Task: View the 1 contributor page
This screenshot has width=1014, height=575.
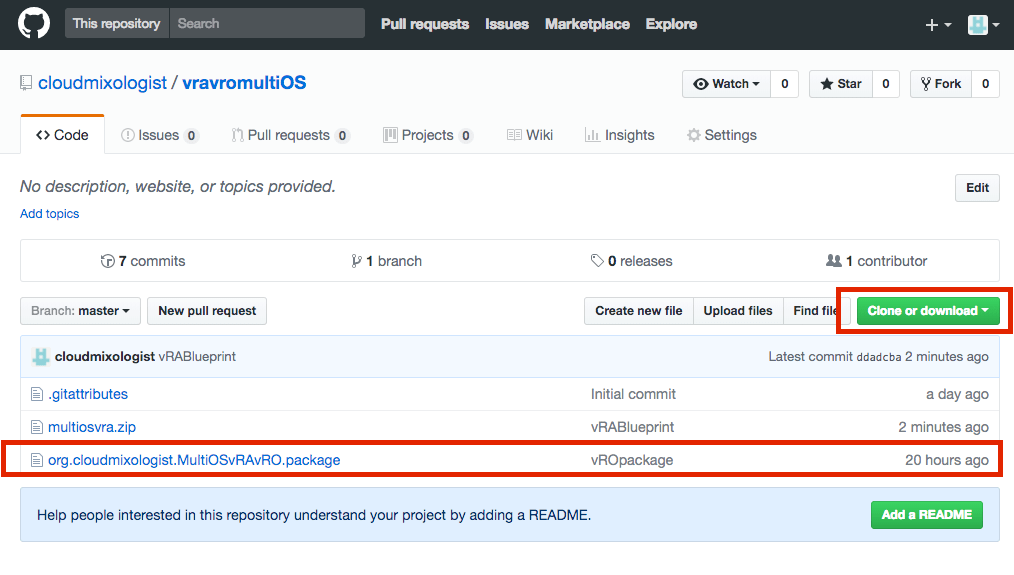Action: (876, 261)
